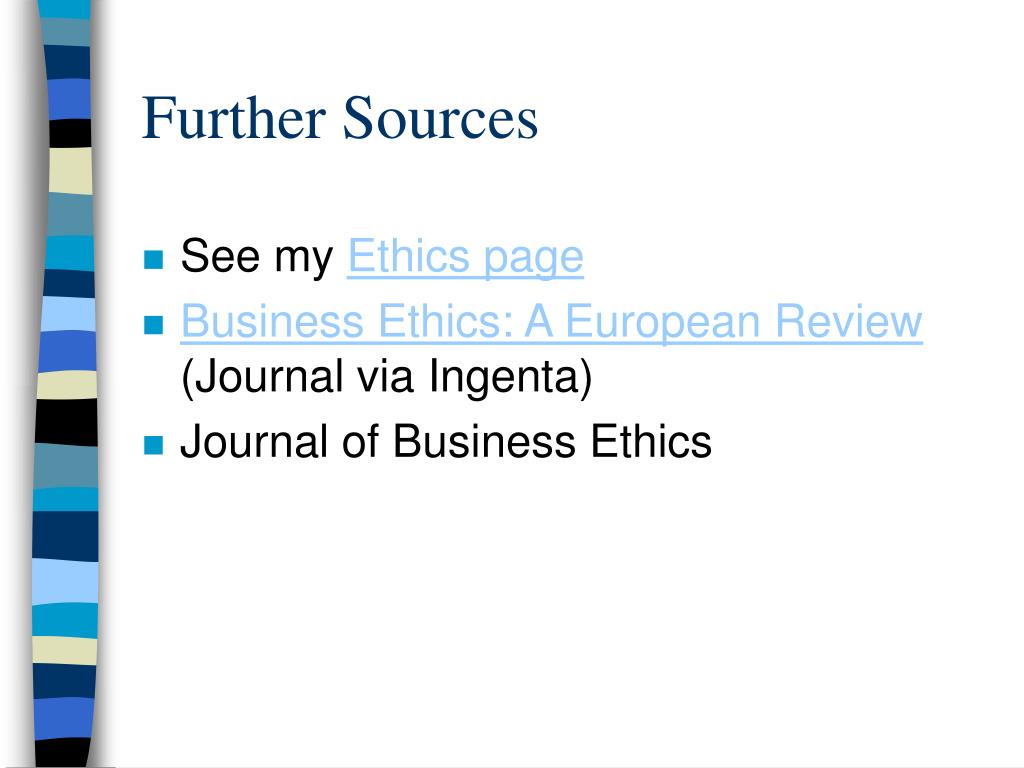Click the word Journal in the last bullet
The image size is (1024, 768).
[x=253, y=441]
